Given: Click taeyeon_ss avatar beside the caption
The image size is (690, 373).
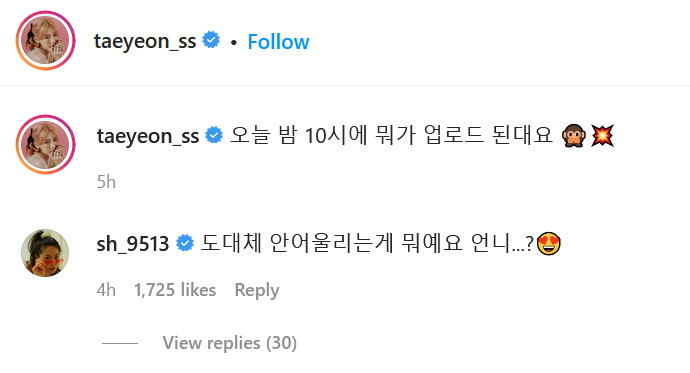Looking at the screenshot, I should [46, 145].
